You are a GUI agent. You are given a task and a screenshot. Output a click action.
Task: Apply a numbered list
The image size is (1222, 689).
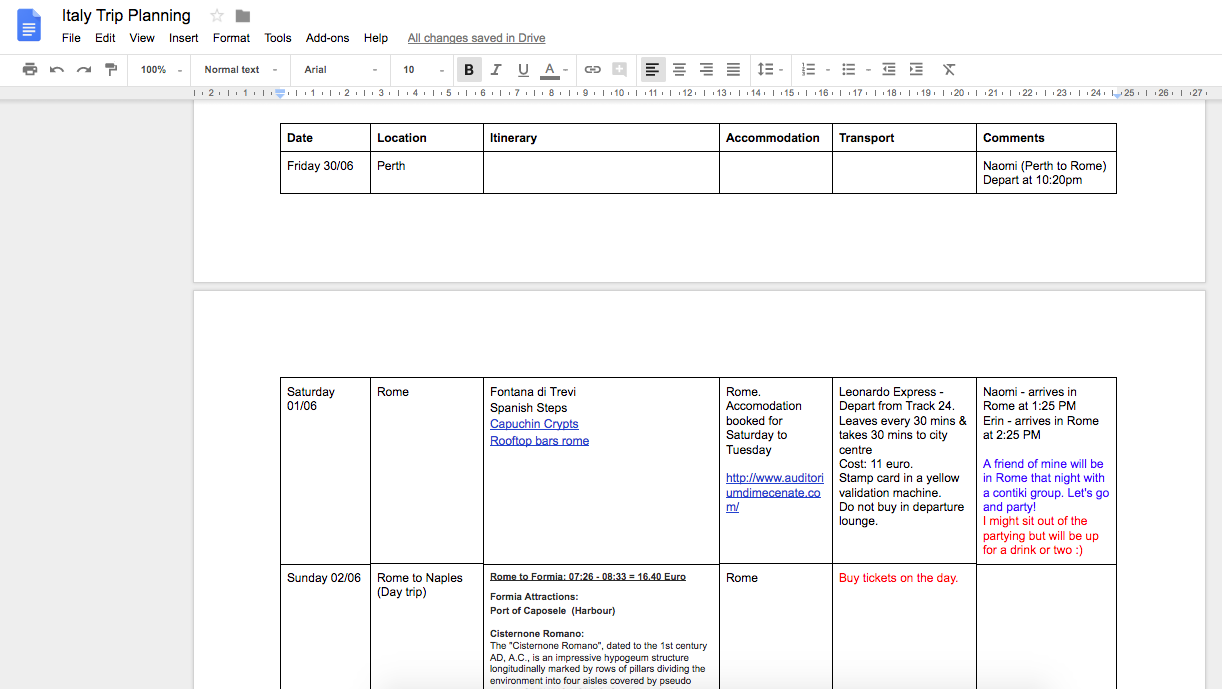[x=808, y=70]
